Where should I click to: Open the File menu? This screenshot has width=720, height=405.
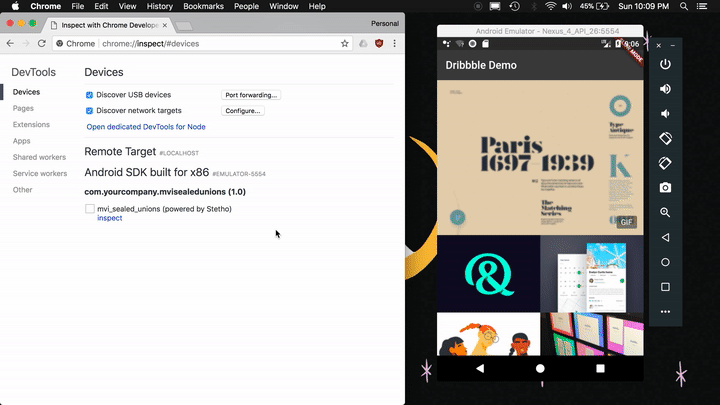(78, 6)
